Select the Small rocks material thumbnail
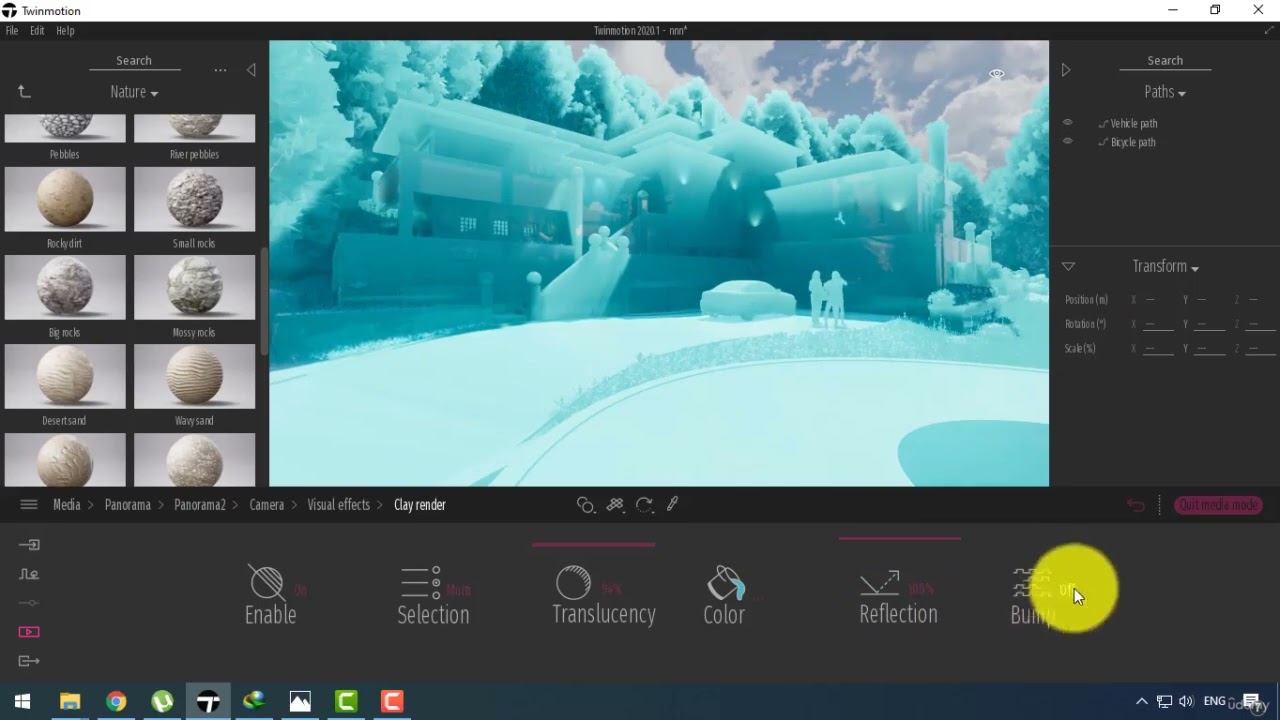Screen dimensions: 1280x720 194,199
